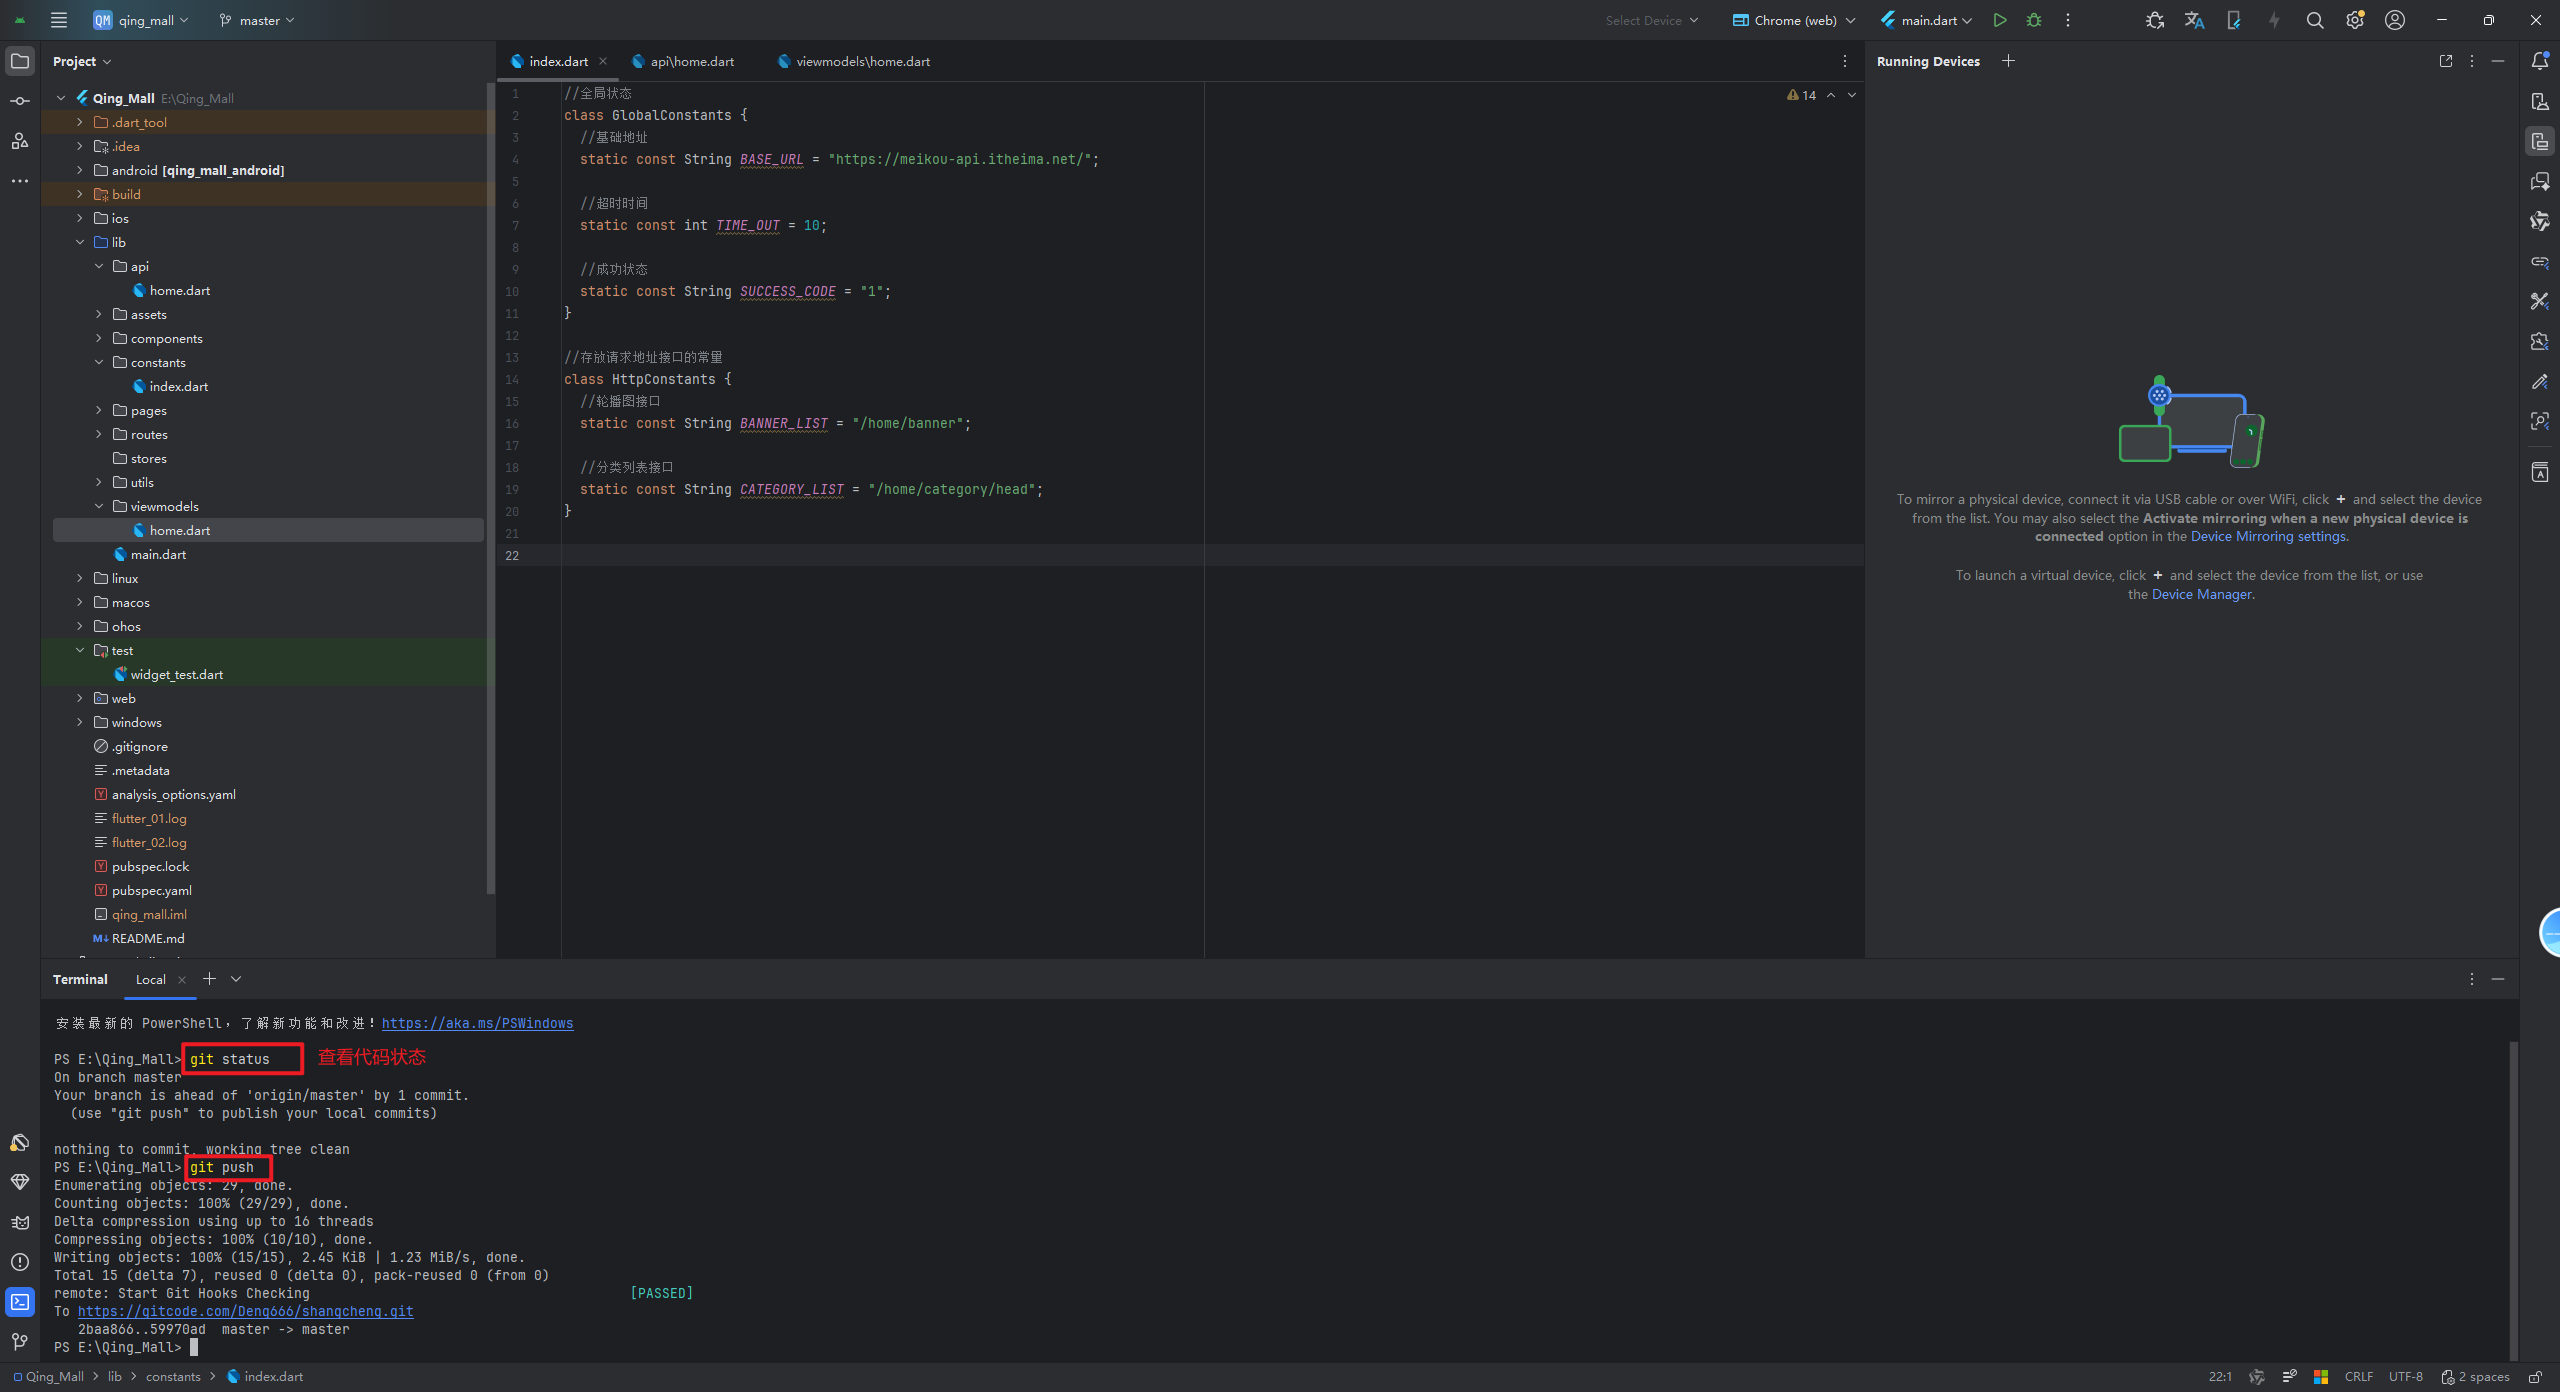Open the master branch dropdown
Screen dimensions: 2560x1392
point(258,20)
